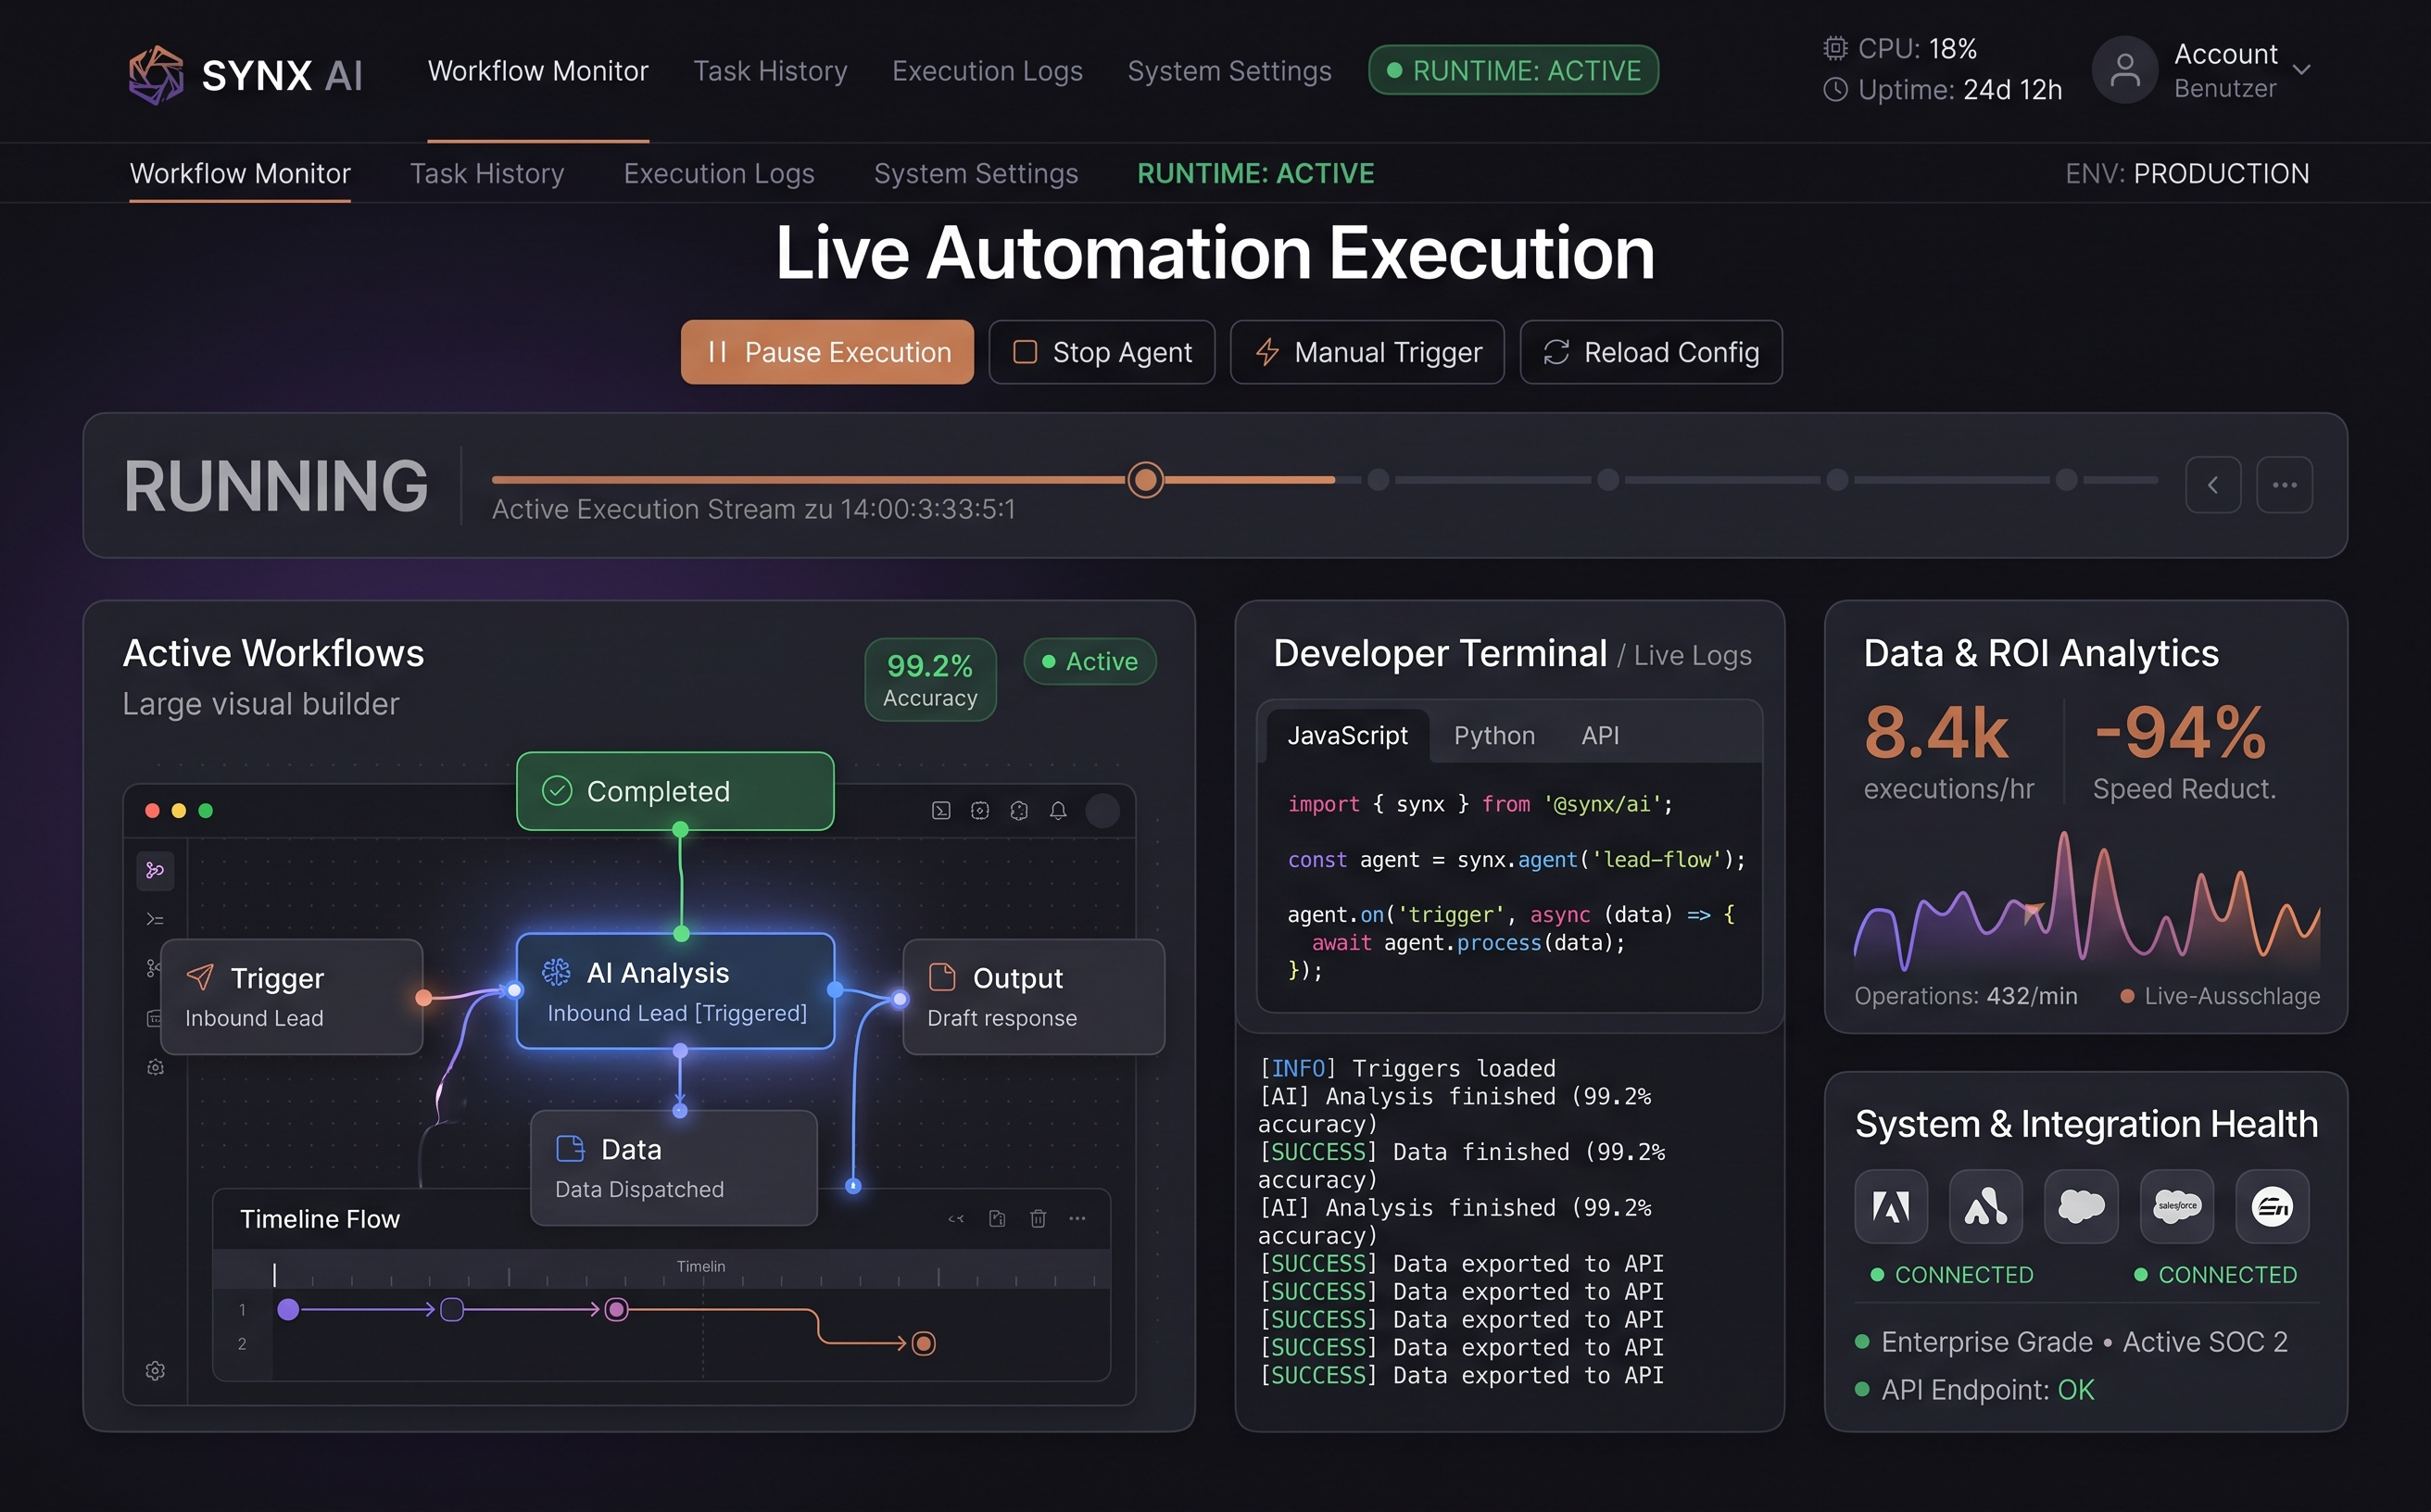This screenshot has width=2431, height=1512.
Task: Open the terminal icon in the builder toolbar
Action: tap(941, 810)
